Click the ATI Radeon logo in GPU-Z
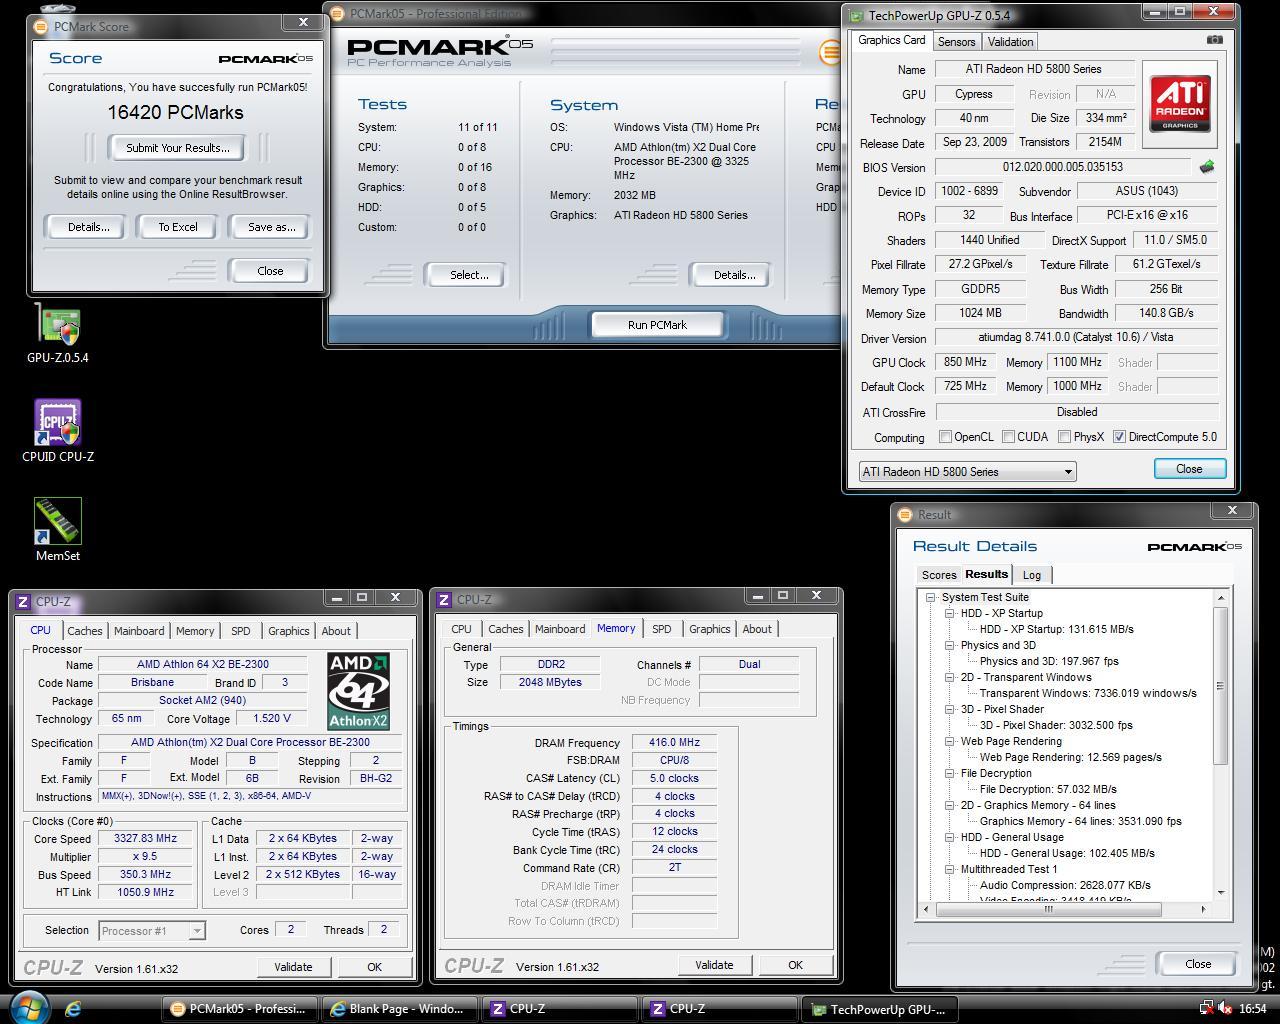This screenshot has width=1280, height=1024. click(1180, 104)
